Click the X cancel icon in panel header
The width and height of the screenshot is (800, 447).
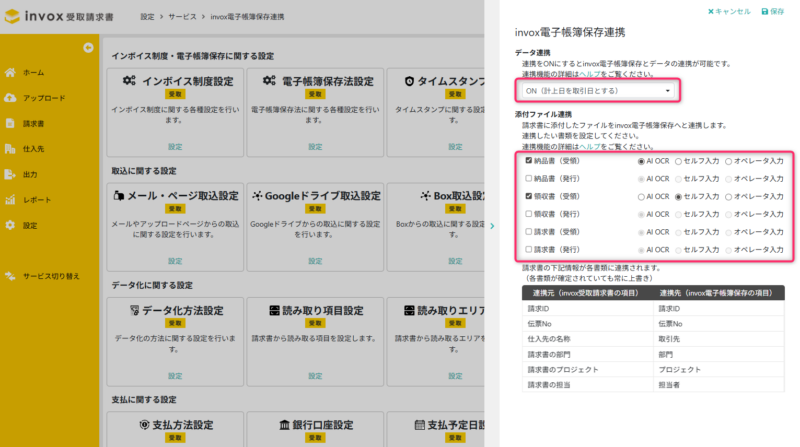[x=711, y=11]
